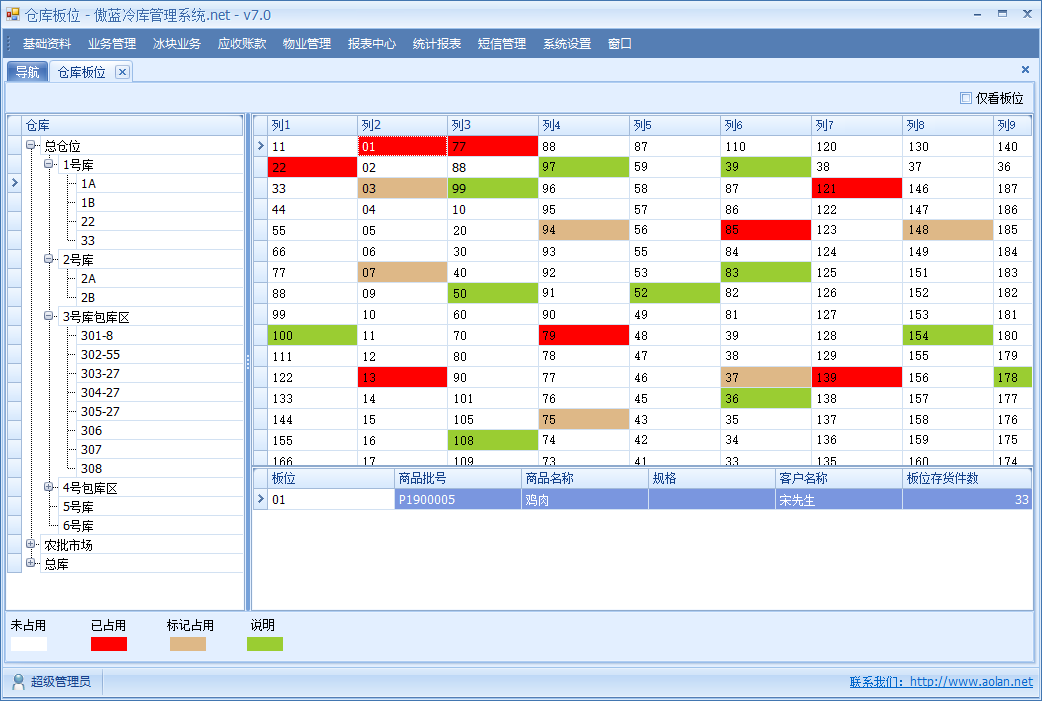
Task: Close the 仓库板位 tab with its x icon
Action: pyautogui.click(x=121, y=72)
